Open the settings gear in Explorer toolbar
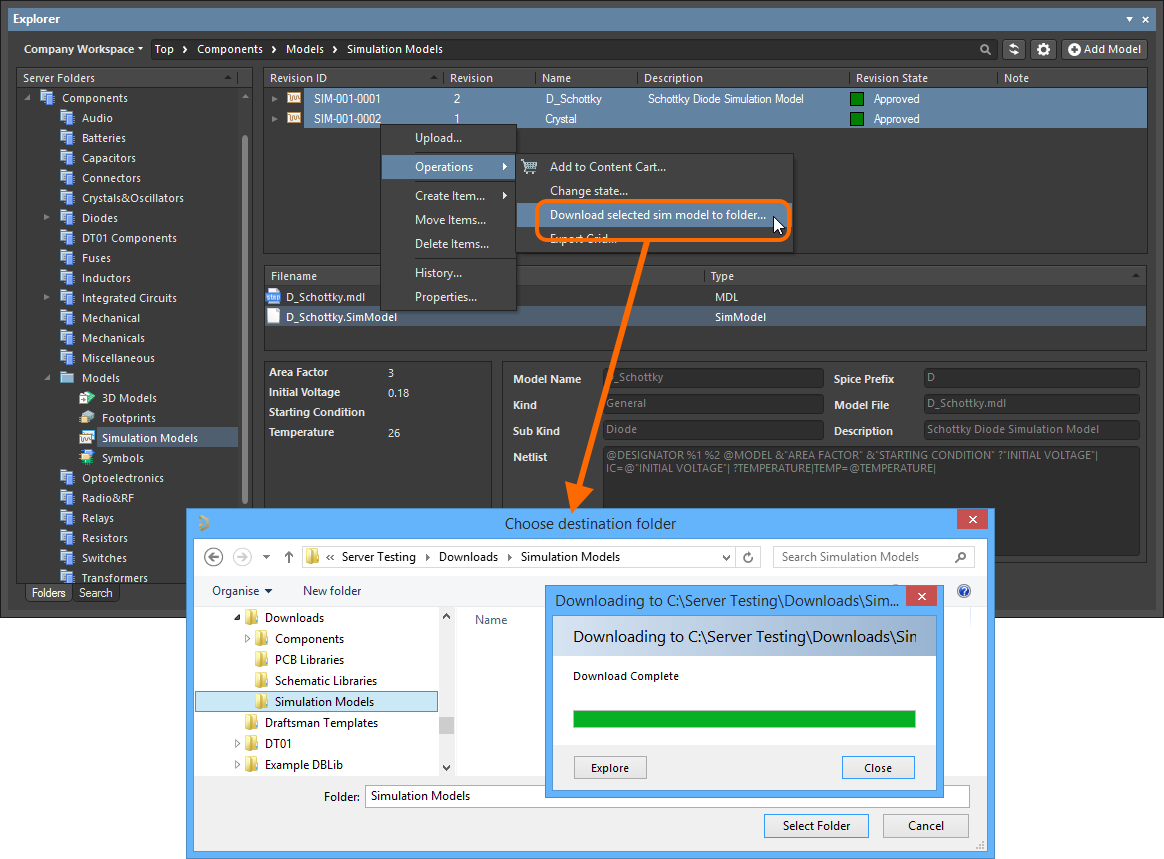This screenshot has height=859, width=1164. pos(1044,49)
